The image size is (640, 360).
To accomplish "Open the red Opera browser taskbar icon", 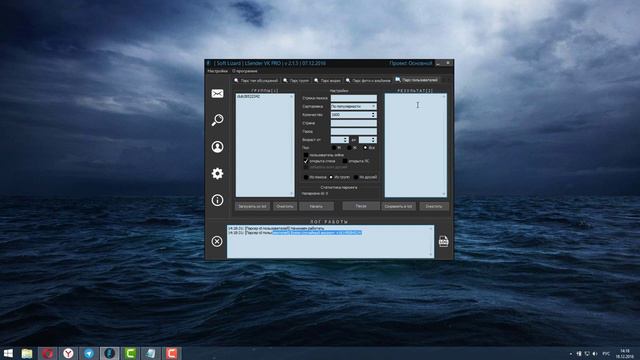I will pyautogui.click(x=47, y=353).
